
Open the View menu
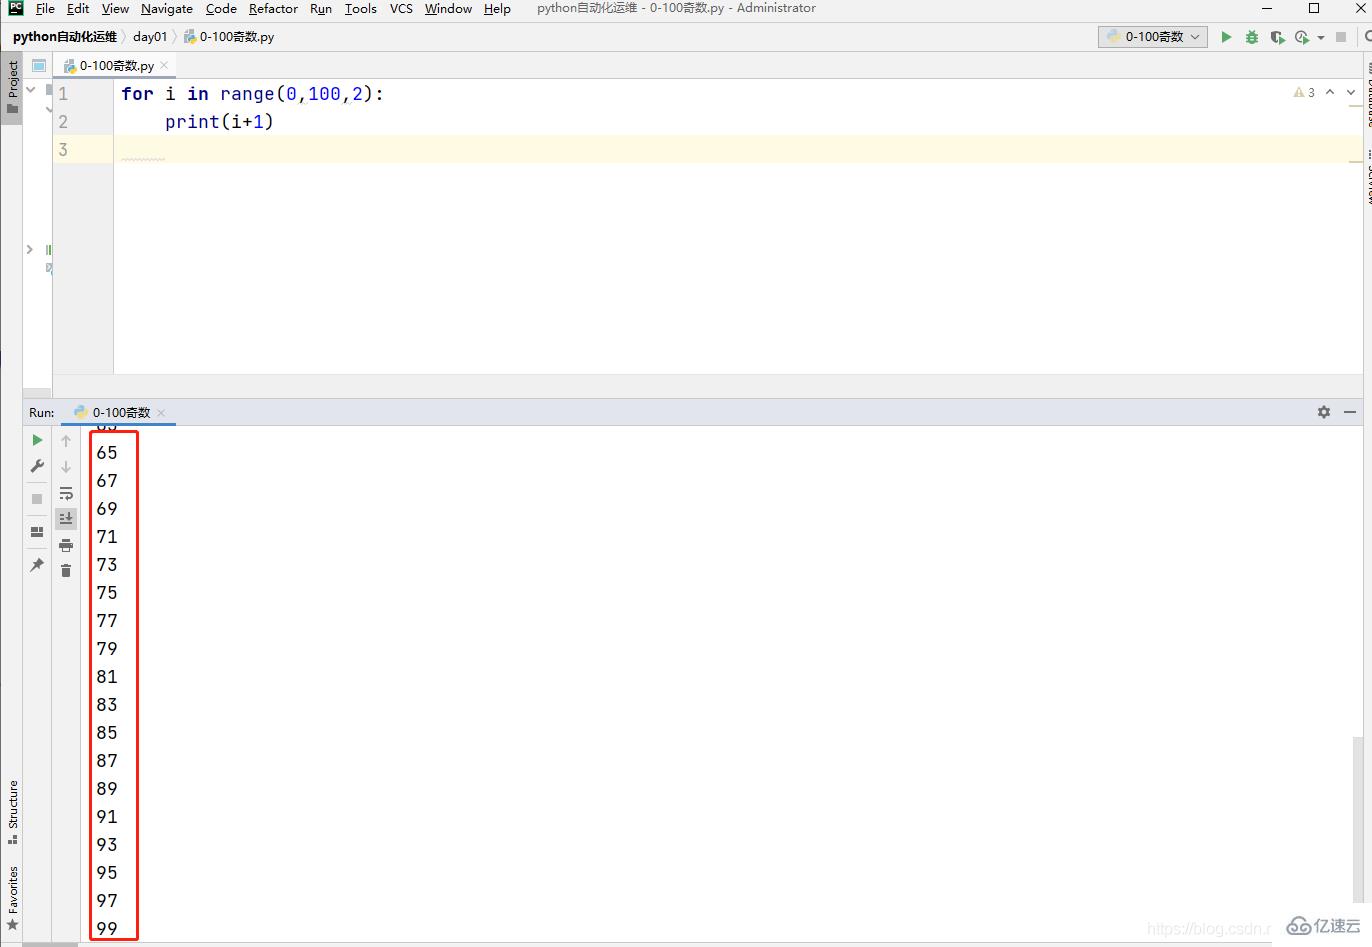pyautogui.click(x=115, y=9)
